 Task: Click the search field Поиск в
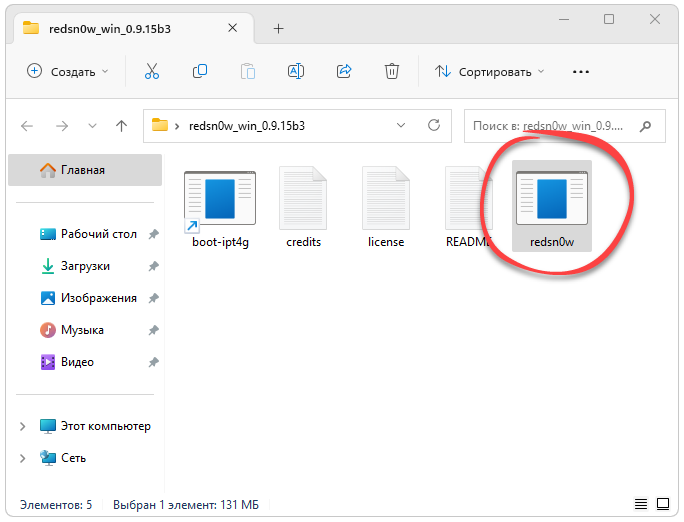click(565, 126)
